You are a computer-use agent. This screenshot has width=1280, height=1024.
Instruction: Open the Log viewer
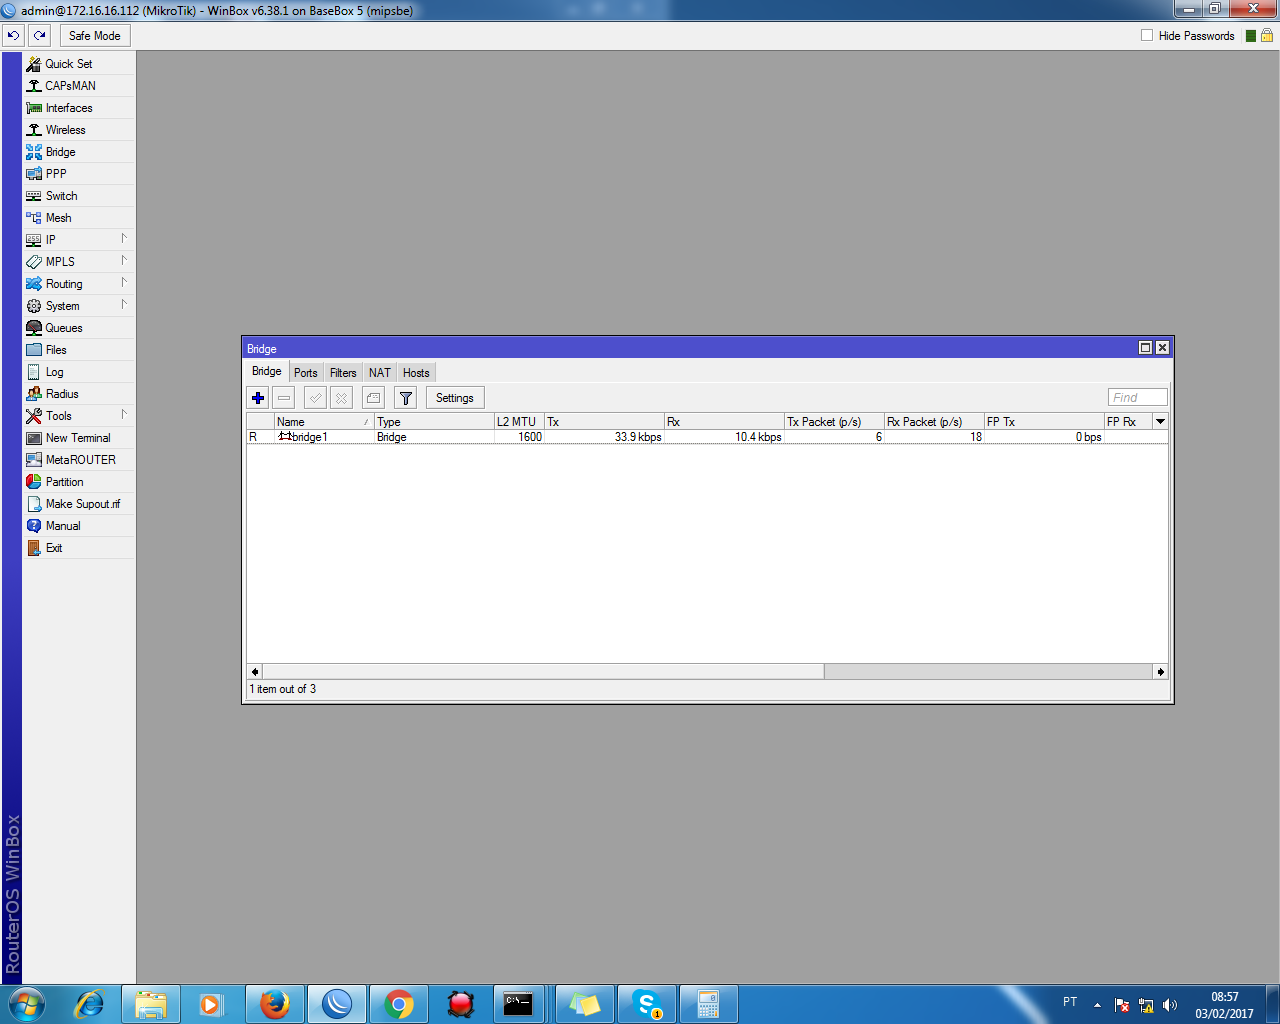pos(79,371)
